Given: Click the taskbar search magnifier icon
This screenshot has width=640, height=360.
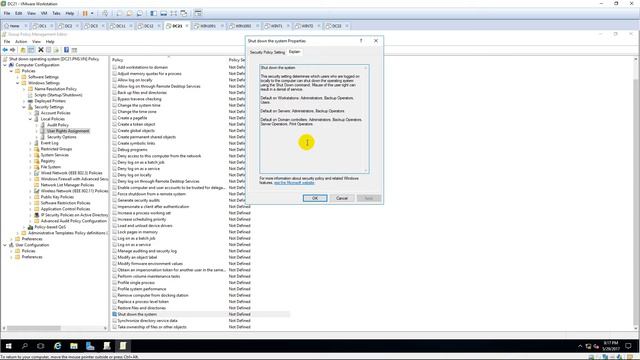Looking at the screenshot, I should pyautogui.click(x=24, y=346).
